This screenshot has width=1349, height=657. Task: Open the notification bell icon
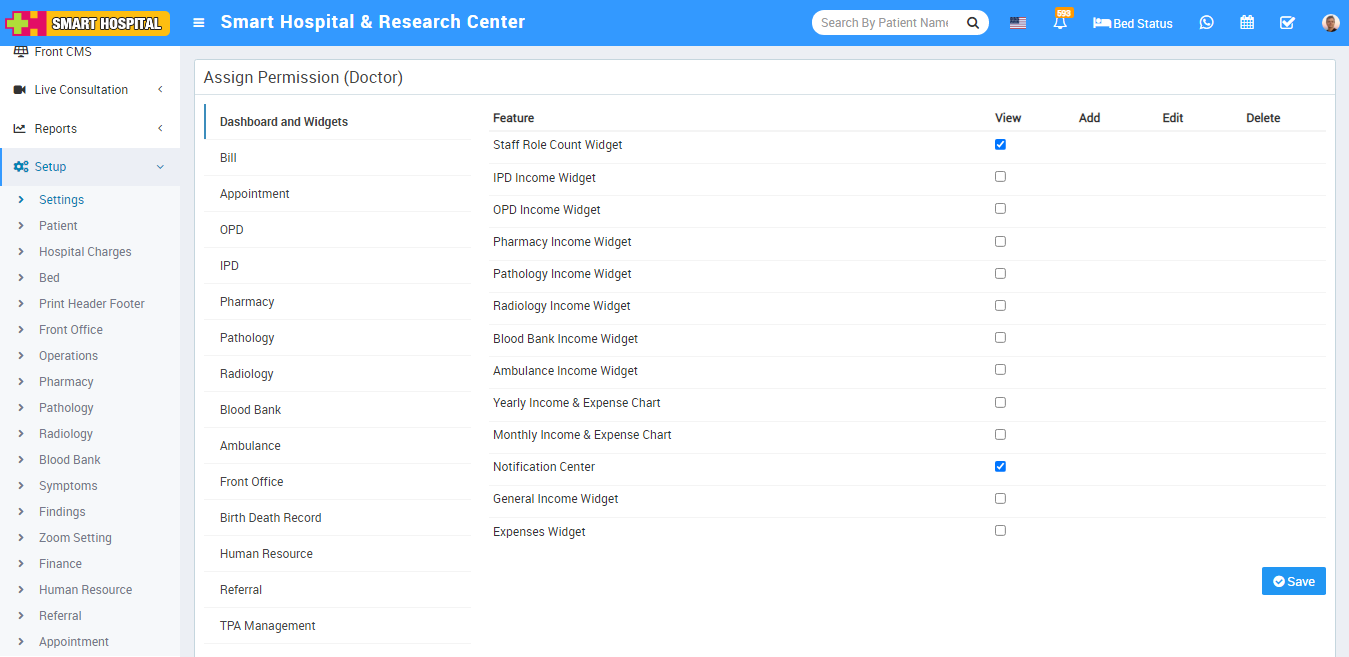tap(1060, 22)
